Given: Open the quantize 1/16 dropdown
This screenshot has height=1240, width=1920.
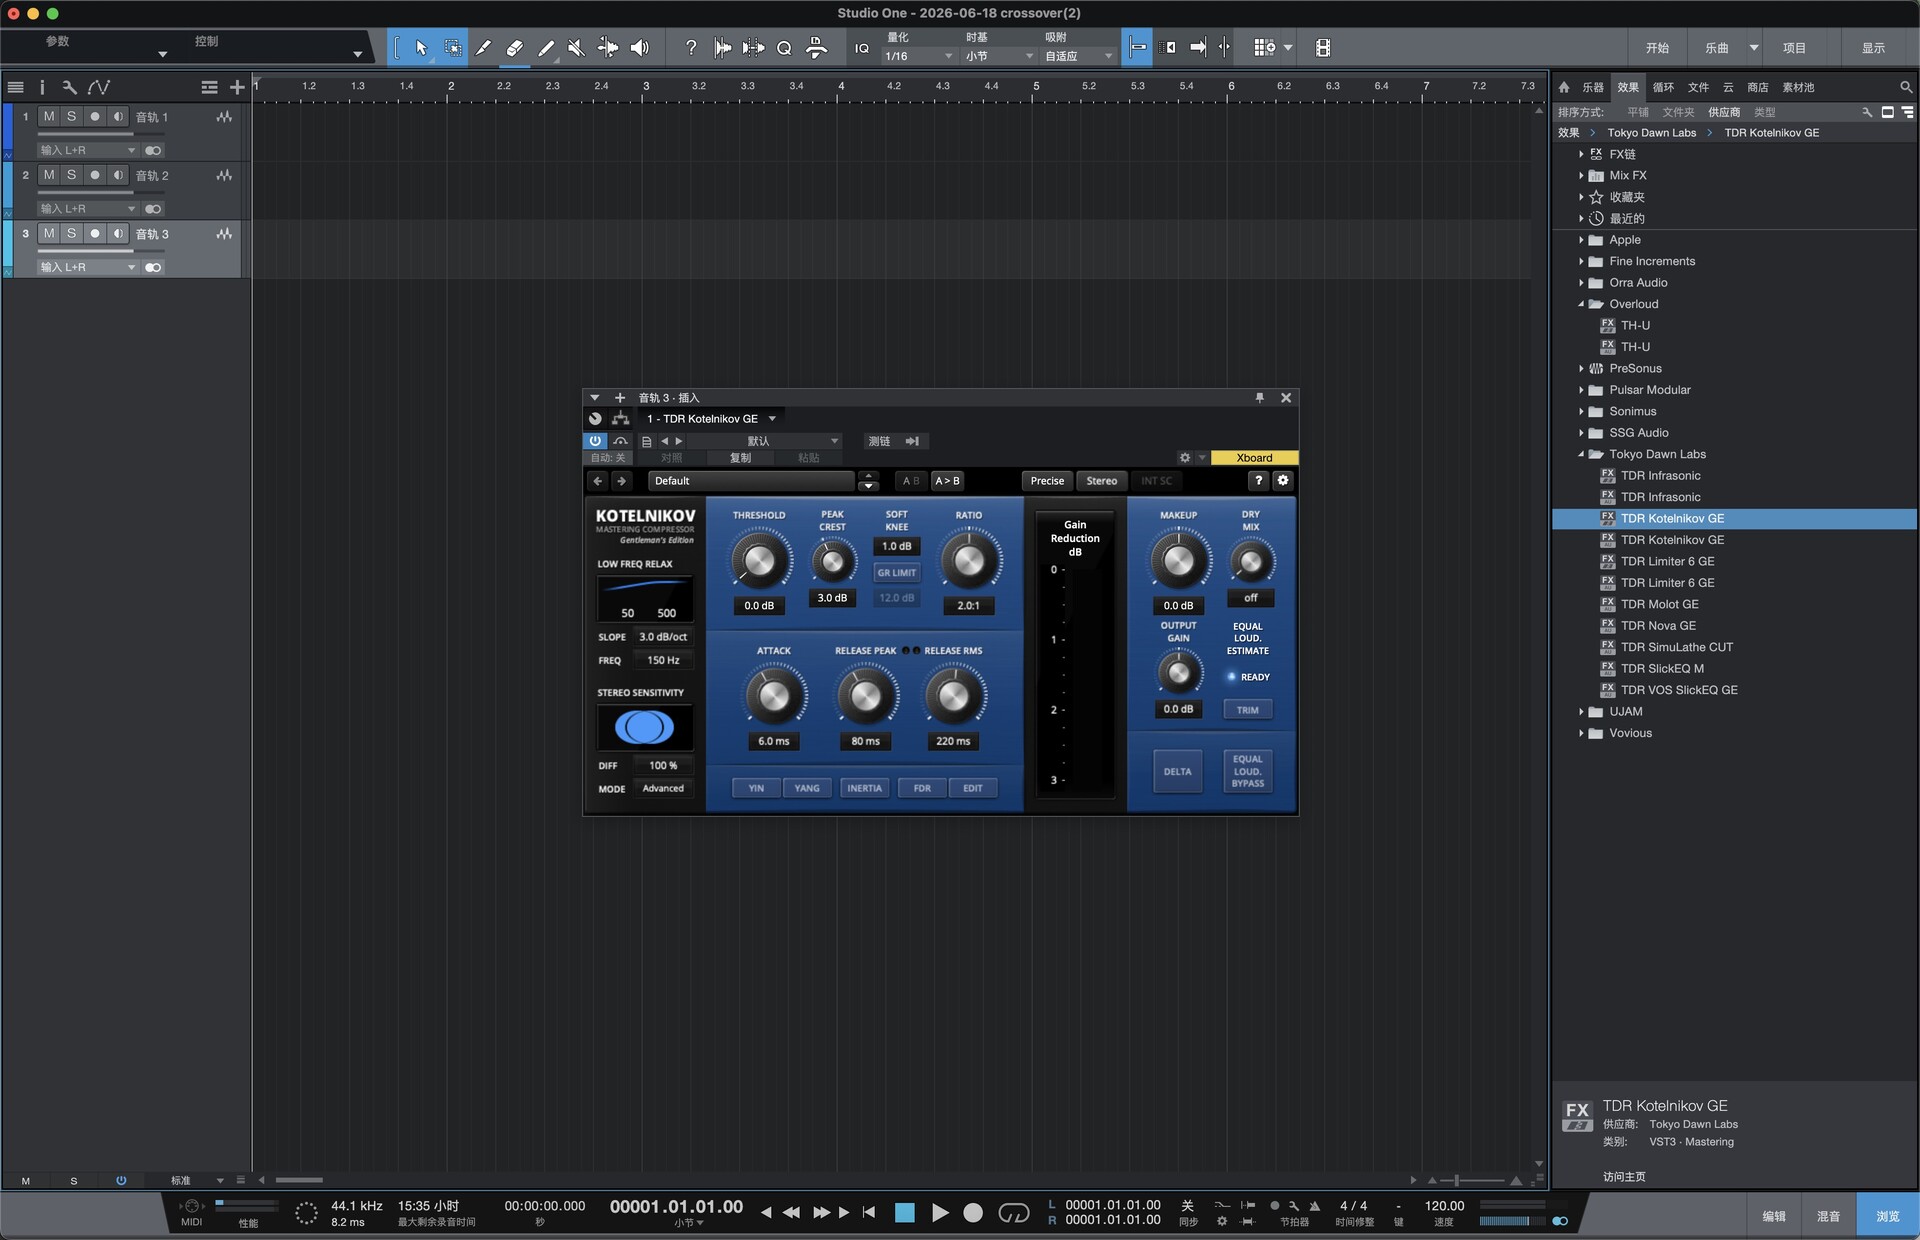Looking at the screenshot, I should [x=918, y=57].
